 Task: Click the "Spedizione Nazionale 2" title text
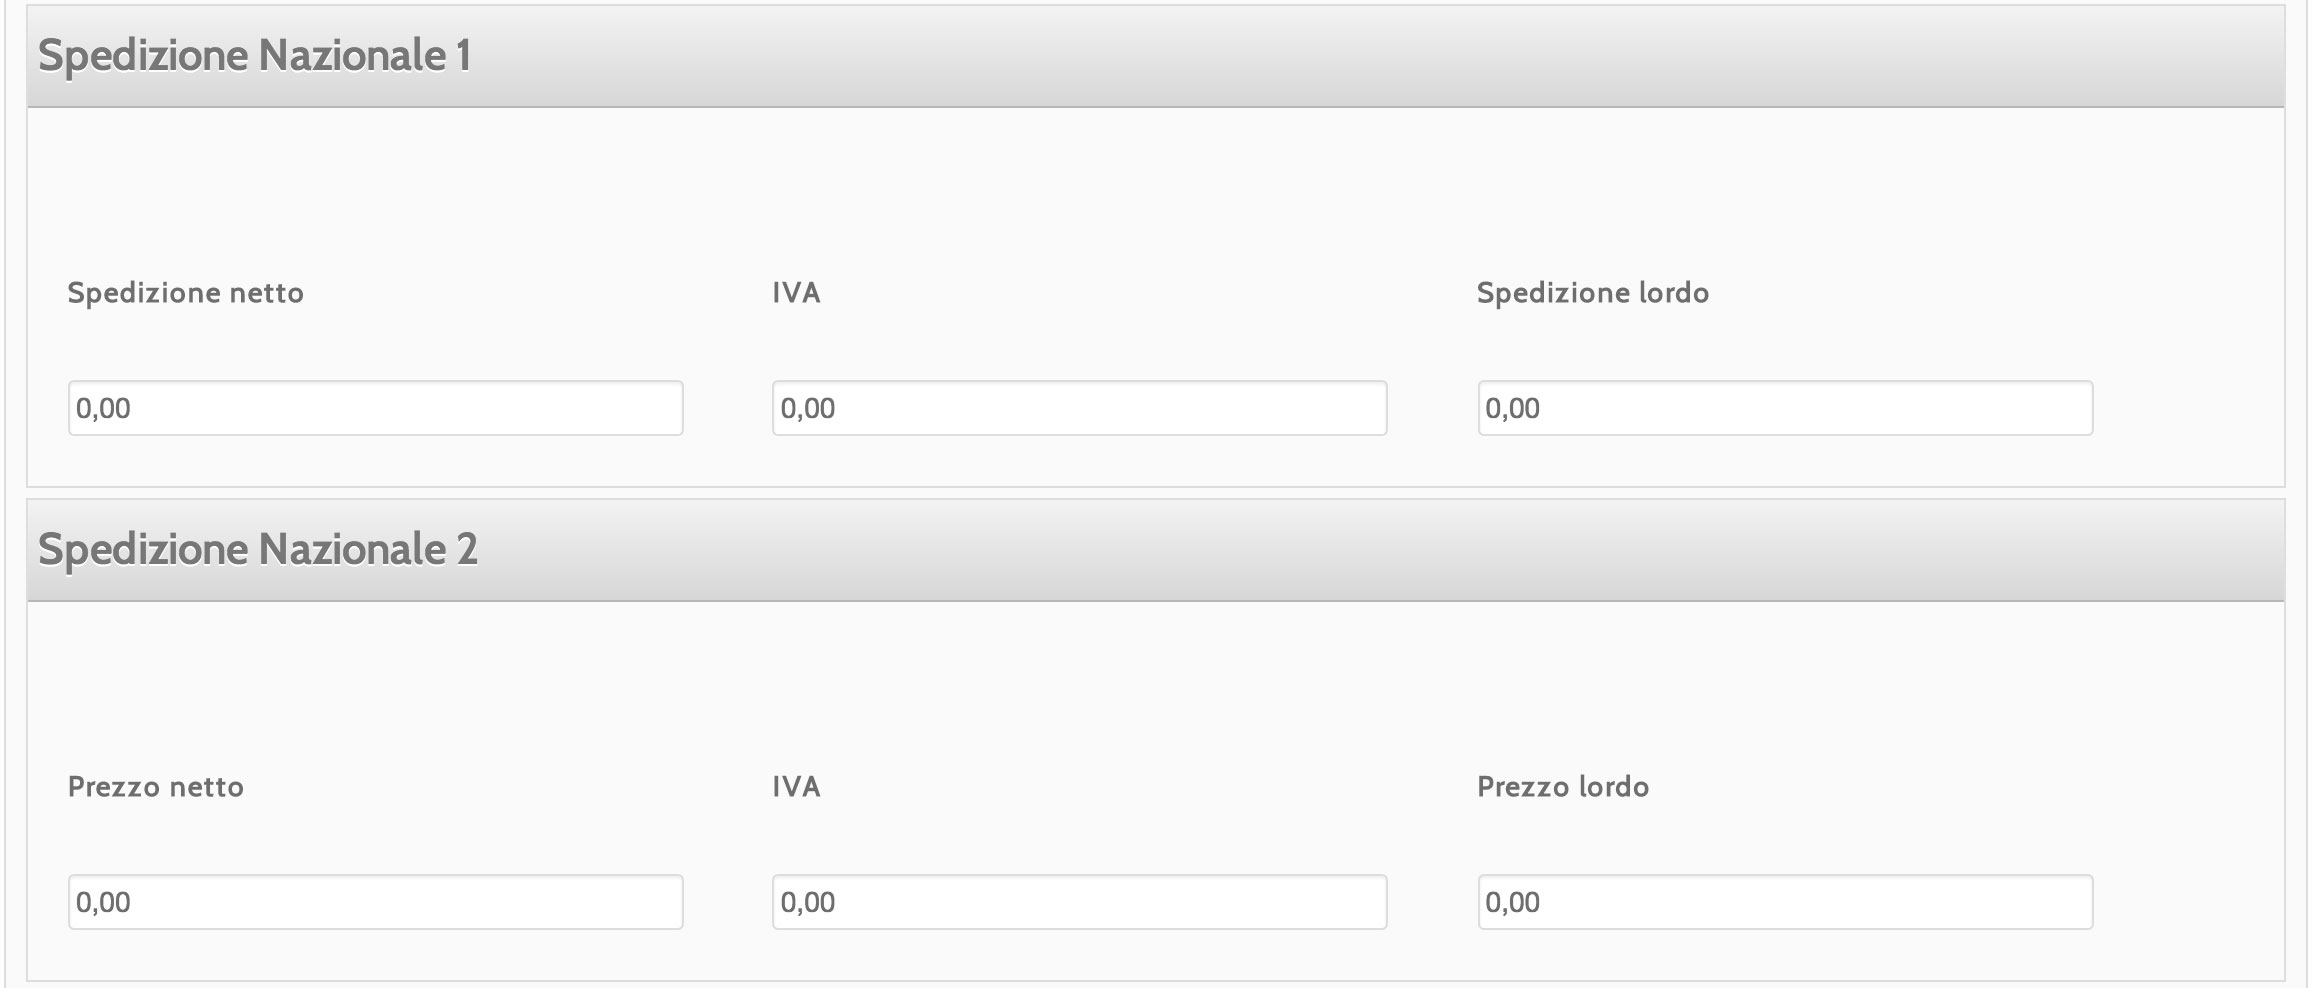coord(258,550)
